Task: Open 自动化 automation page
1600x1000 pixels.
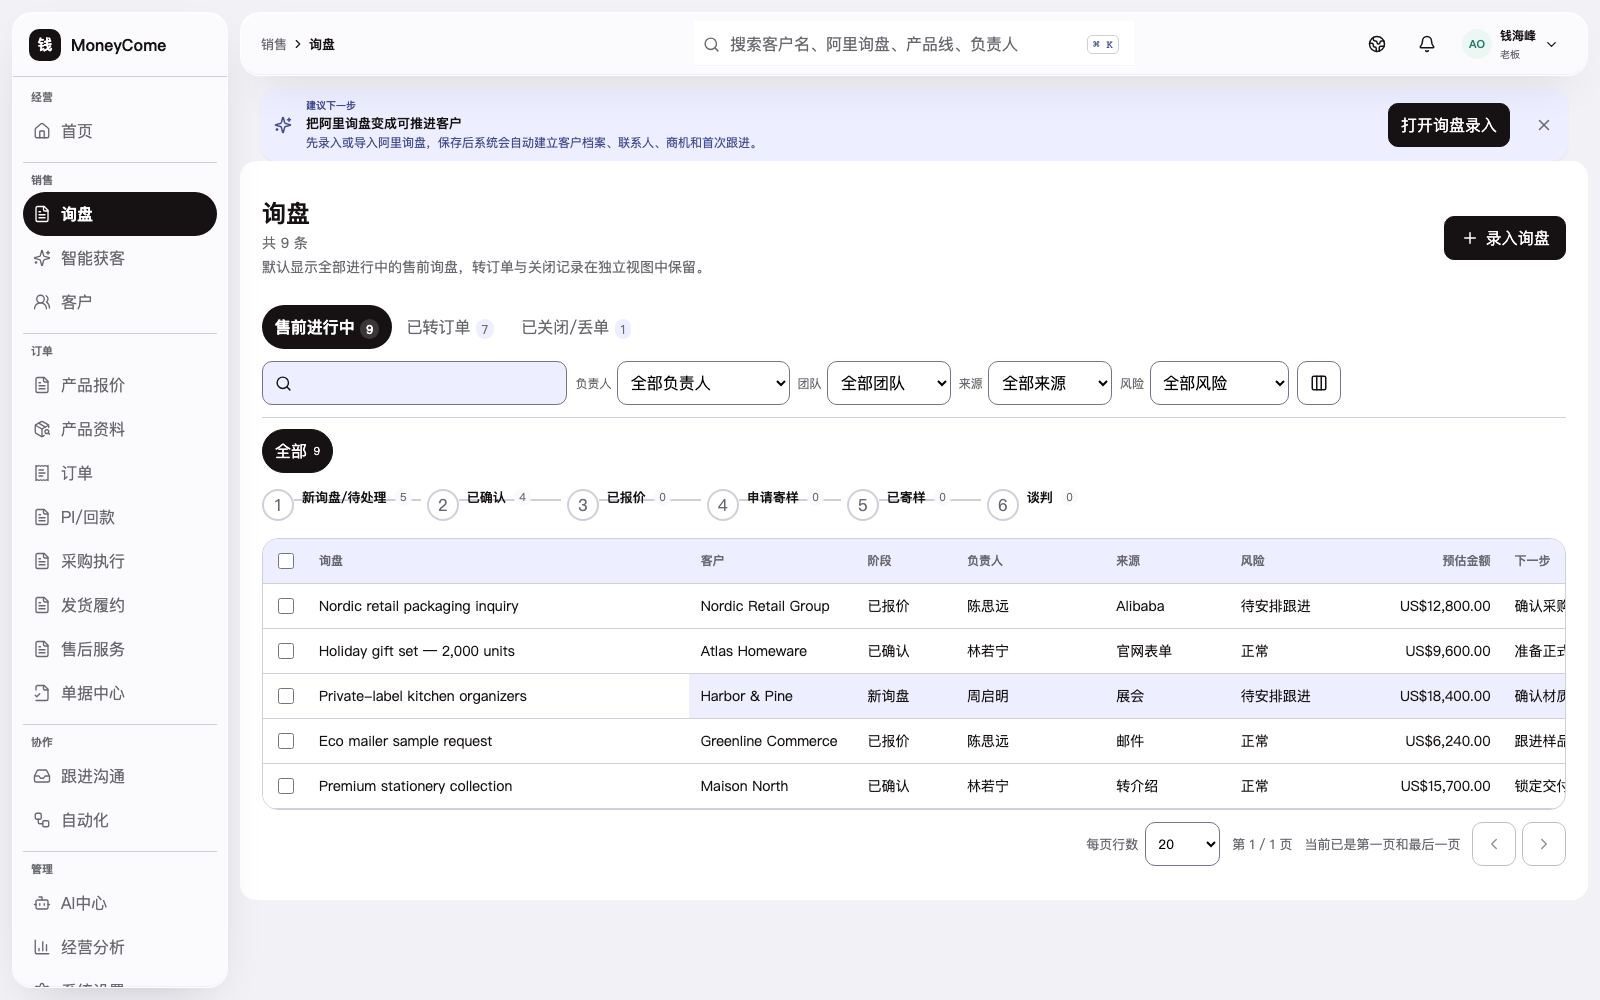Action: click(119, 820)
